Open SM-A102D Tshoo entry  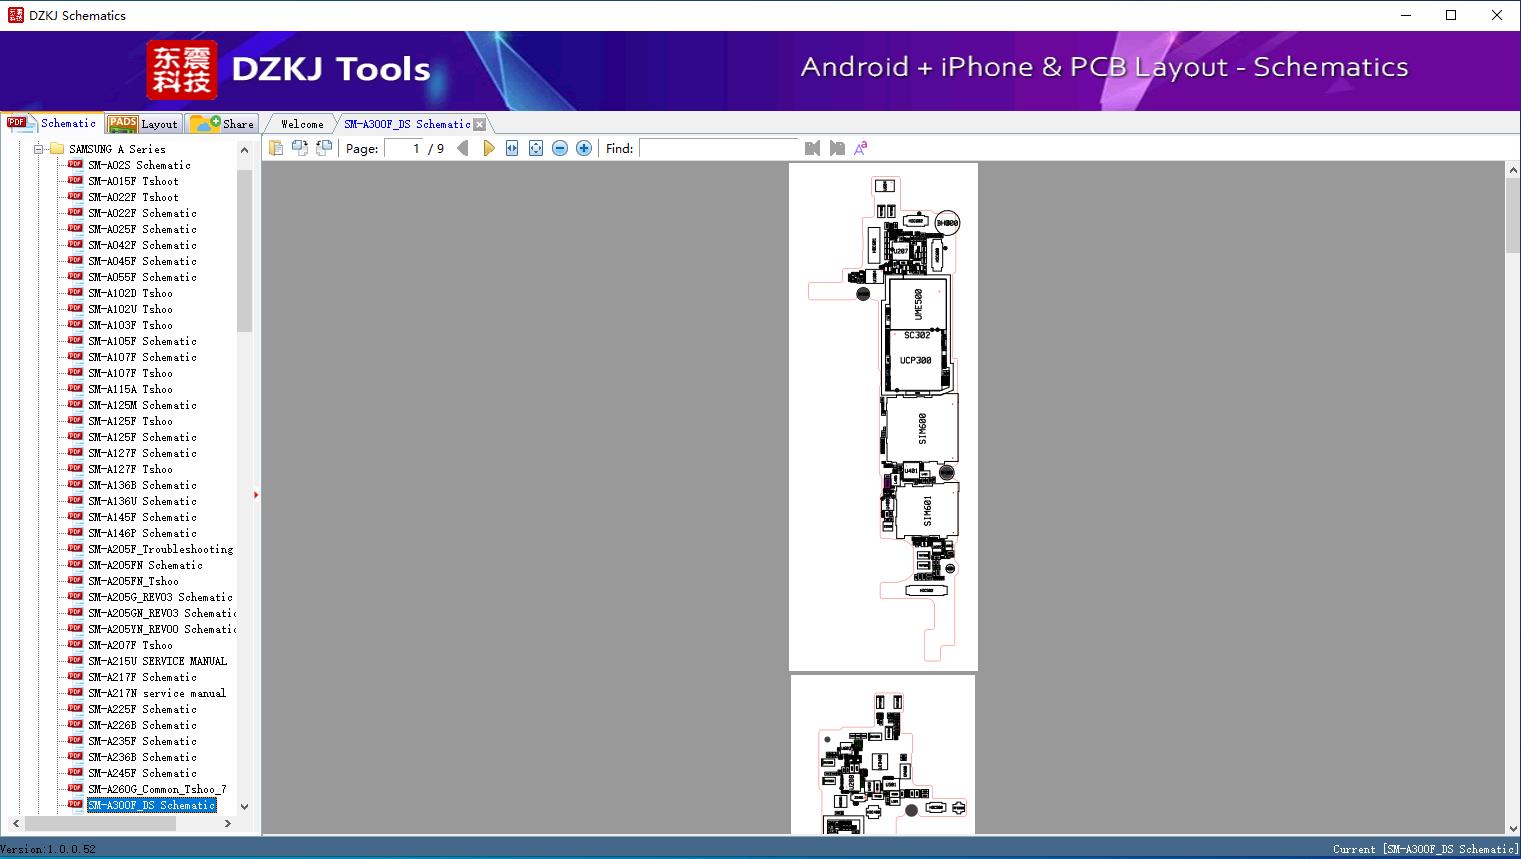[x=130, y=293]
